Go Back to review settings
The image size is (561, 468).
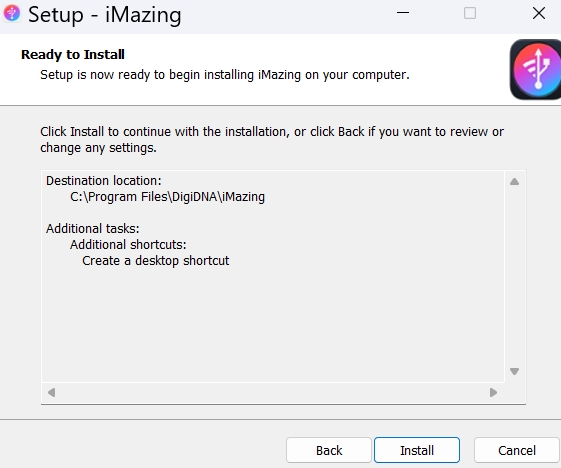click(x=329, y=450)
